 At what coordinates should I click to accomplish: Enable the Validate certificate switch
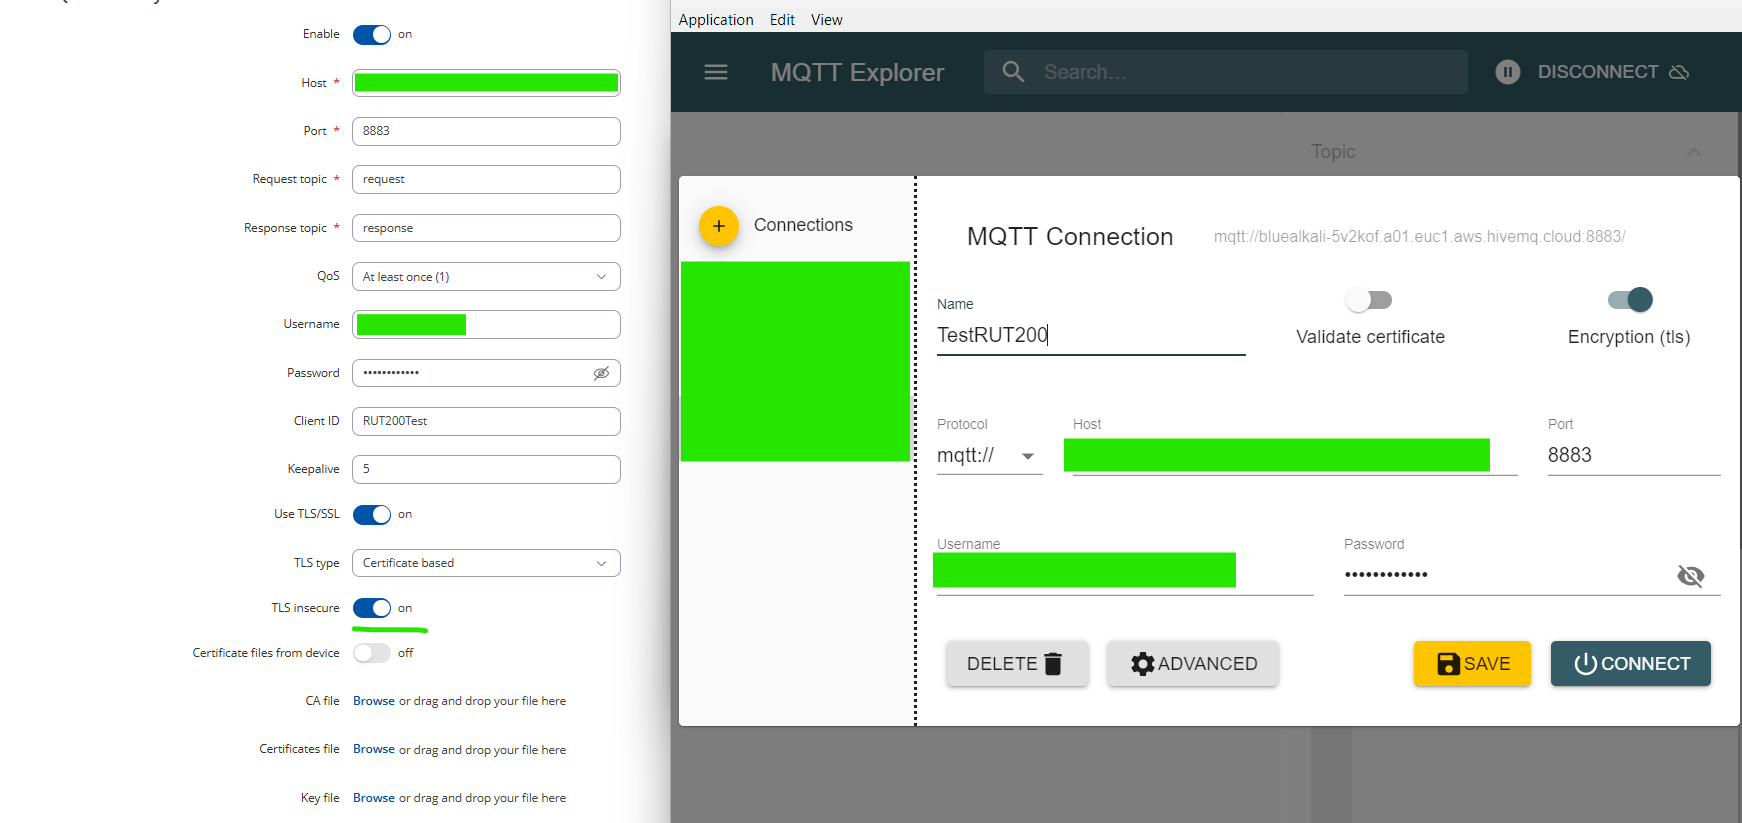click(x=1369, y=300)
